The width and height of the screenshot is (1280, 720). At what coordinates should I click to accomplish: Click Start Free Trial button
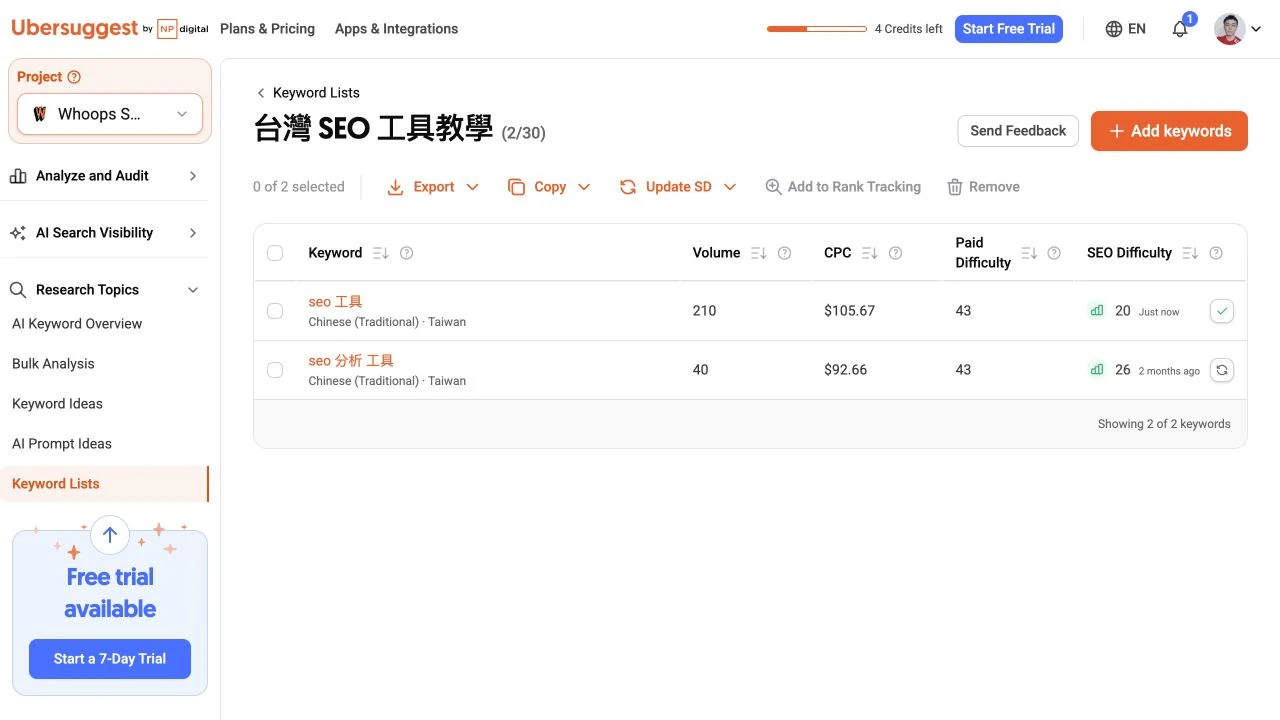(1009, 29)
